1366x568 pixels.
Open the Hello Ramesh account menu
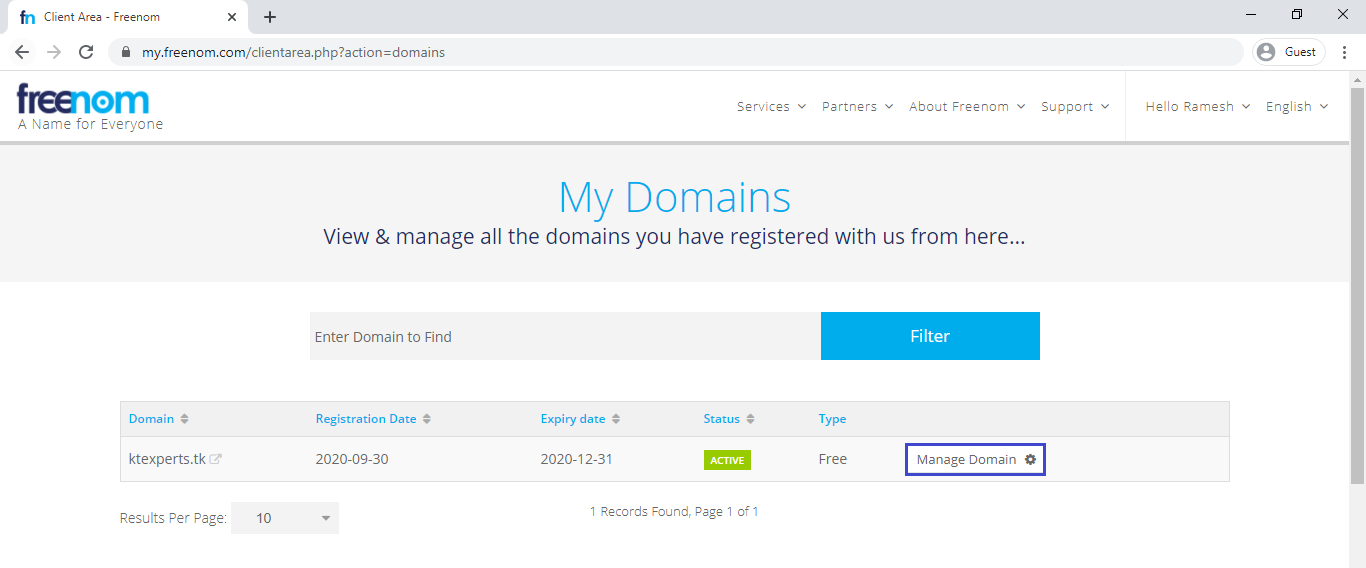[1197, 106]
